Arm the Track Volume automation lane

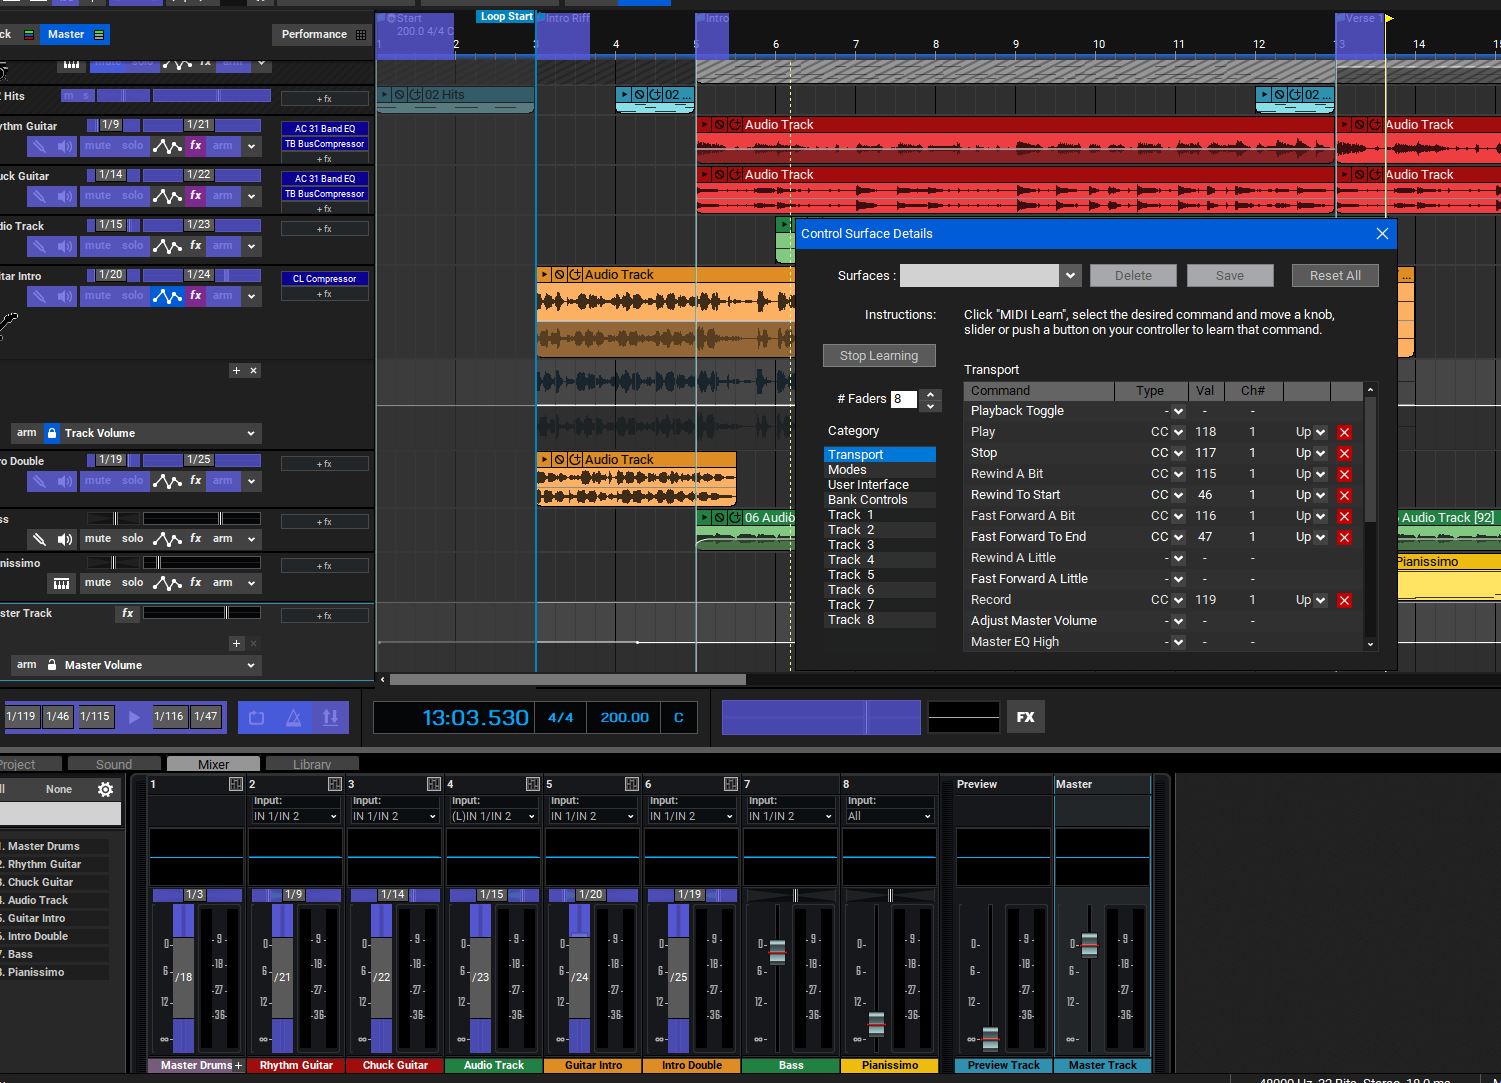point(26,432)
